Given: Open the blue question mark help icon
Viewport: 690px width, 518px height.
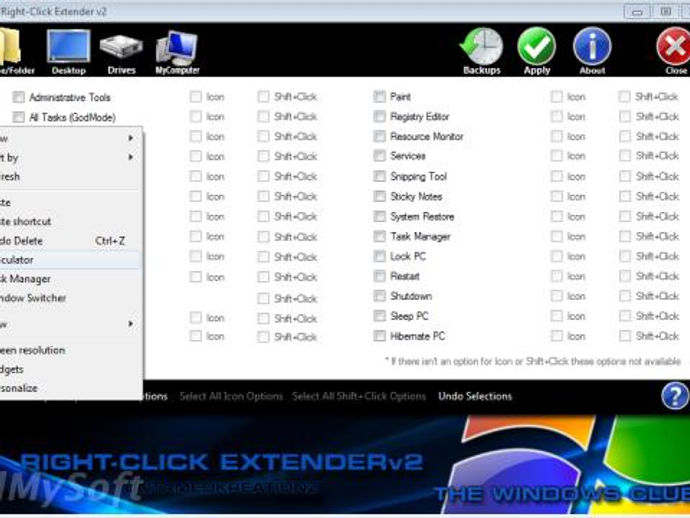Looking at the screenshot, I should tap(675, 396).
